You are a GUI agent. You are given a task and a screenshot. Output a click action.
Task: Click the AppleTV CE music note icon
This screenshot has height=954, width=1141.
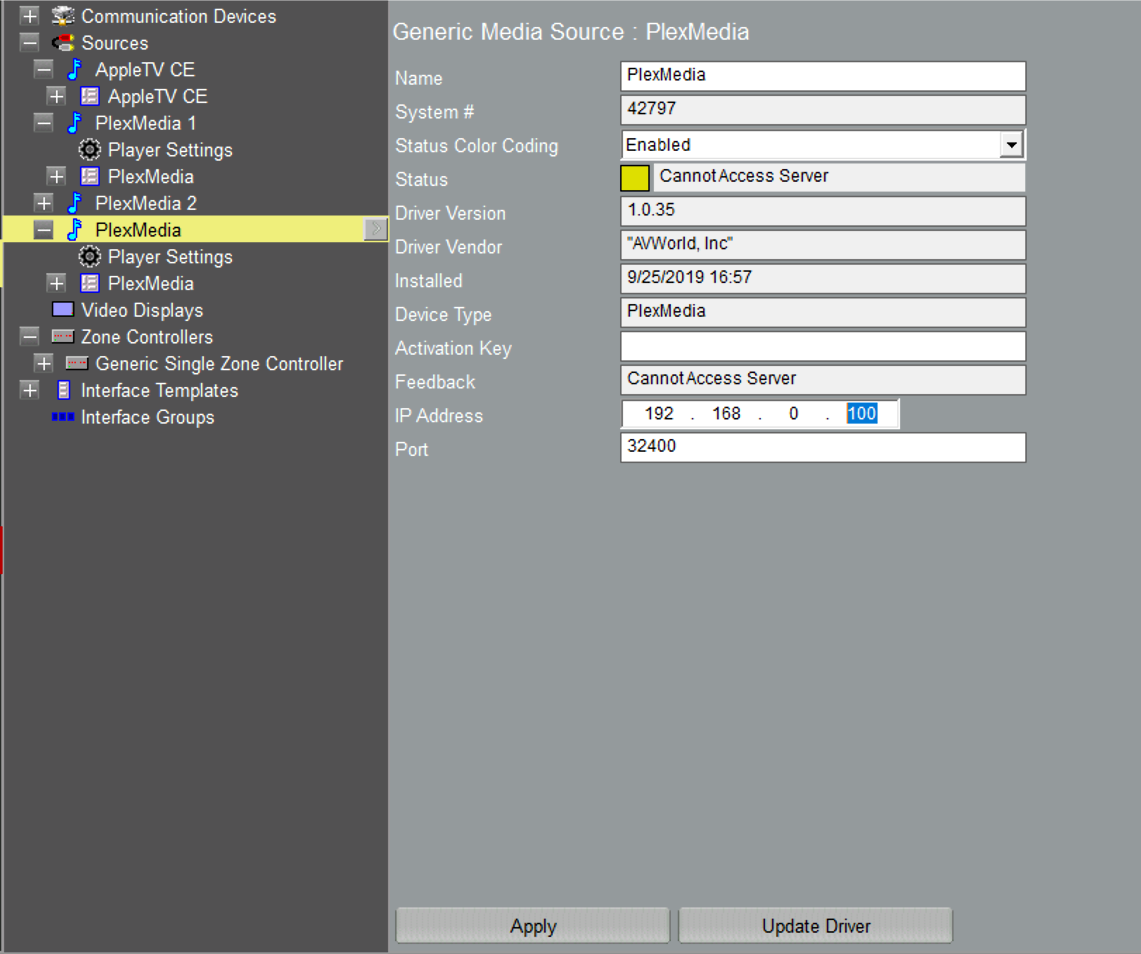75,70
